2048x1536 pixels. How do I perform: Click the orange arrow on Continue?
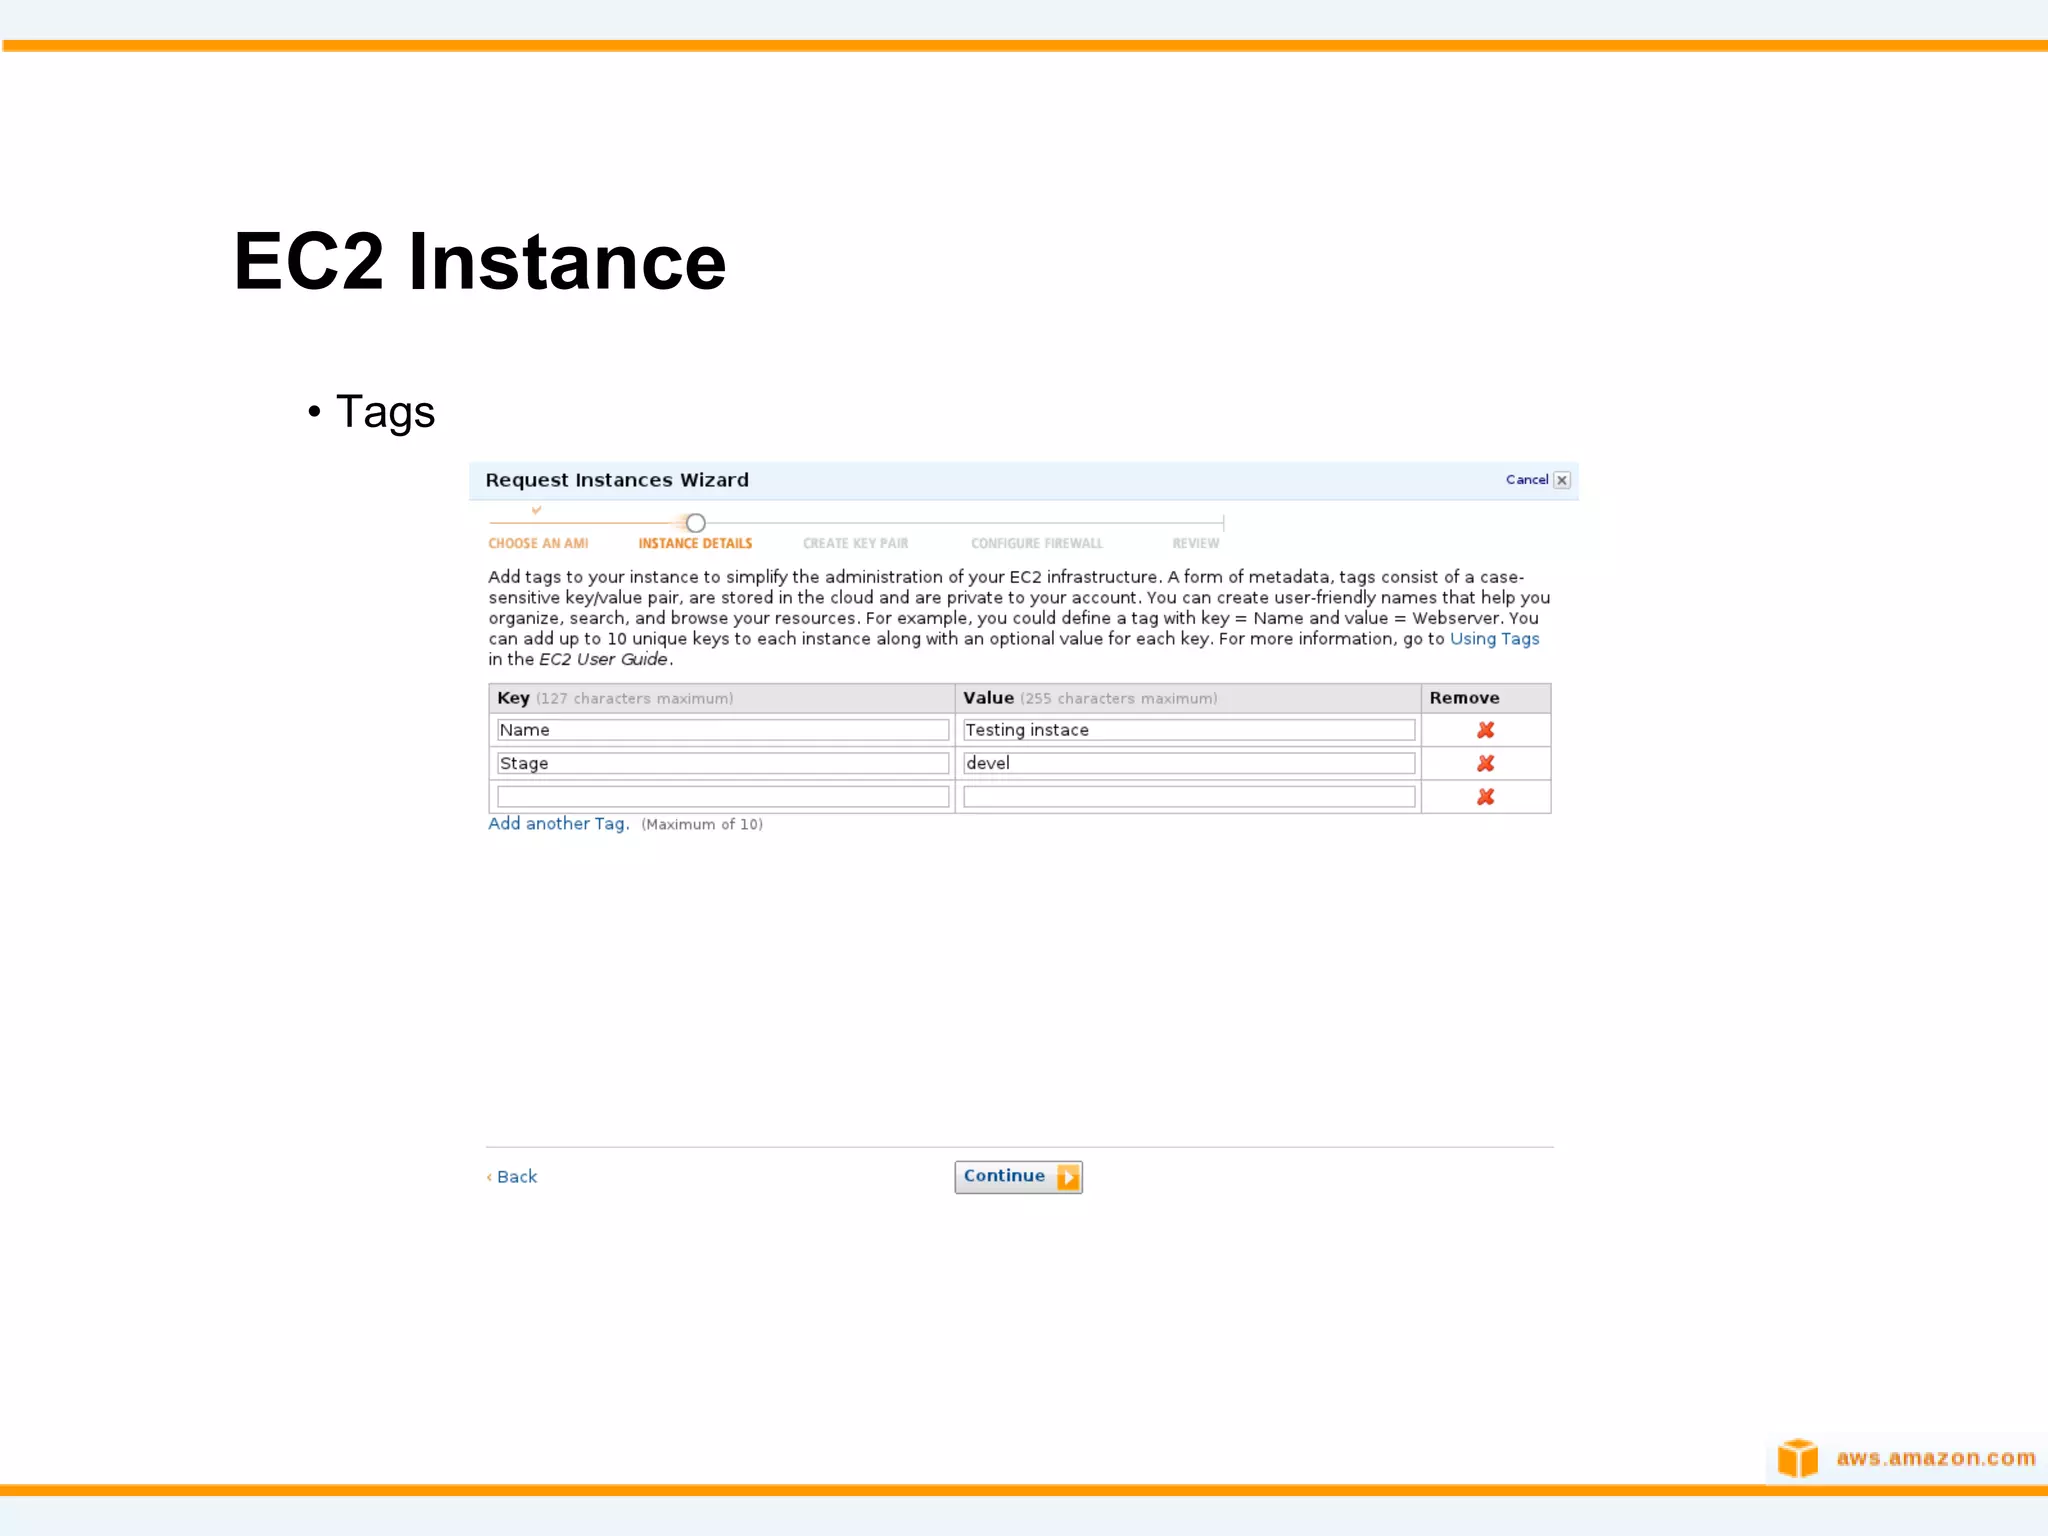click(1068, 1177)
